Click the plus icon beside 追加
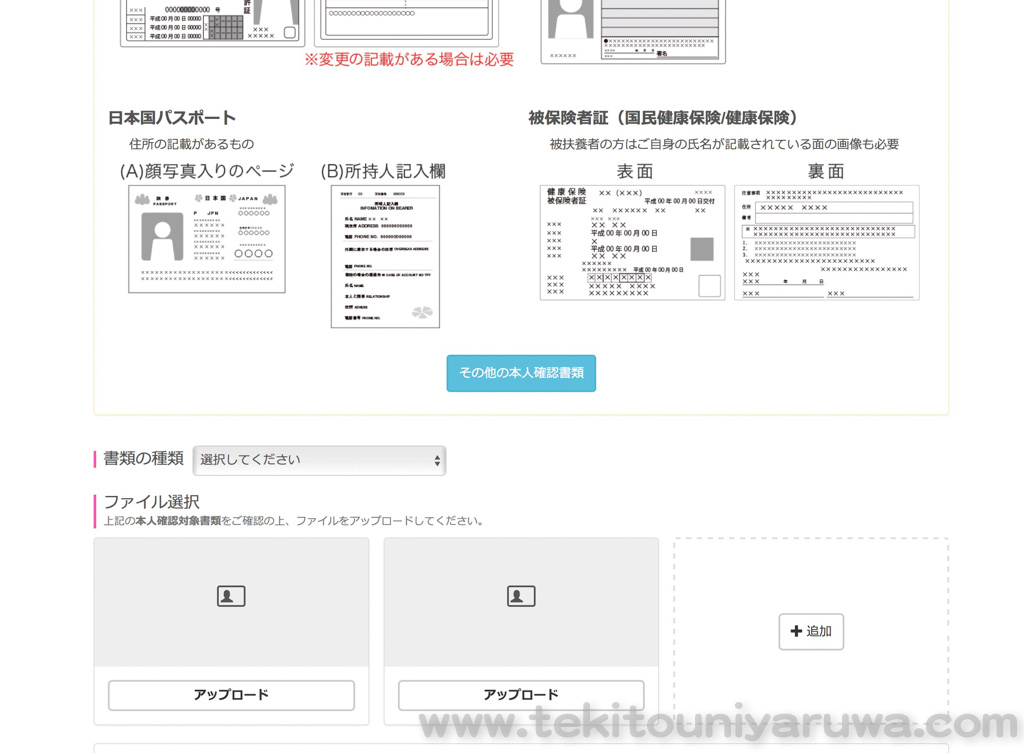This screenshot has width=1024, height=753. [796, 631]
